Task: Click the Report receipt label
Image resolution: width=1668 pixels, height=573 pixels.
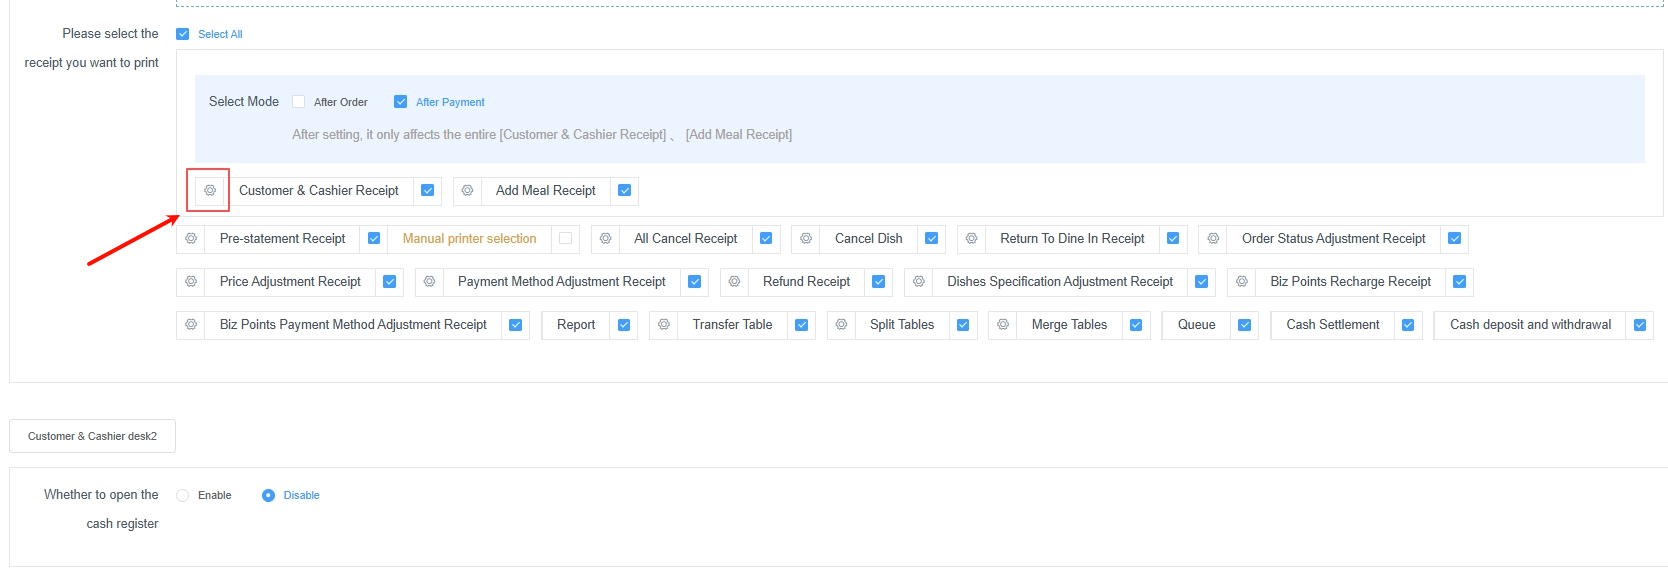Action: coord(576,324)
